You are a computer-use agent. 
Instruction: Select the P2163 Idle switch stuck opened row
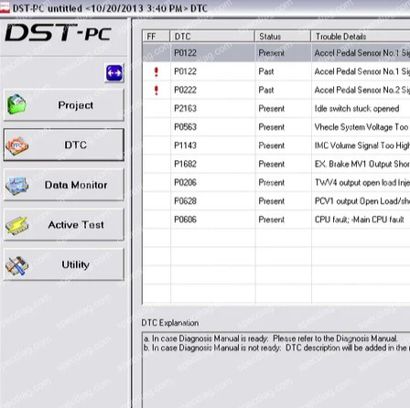click(276, 109)
